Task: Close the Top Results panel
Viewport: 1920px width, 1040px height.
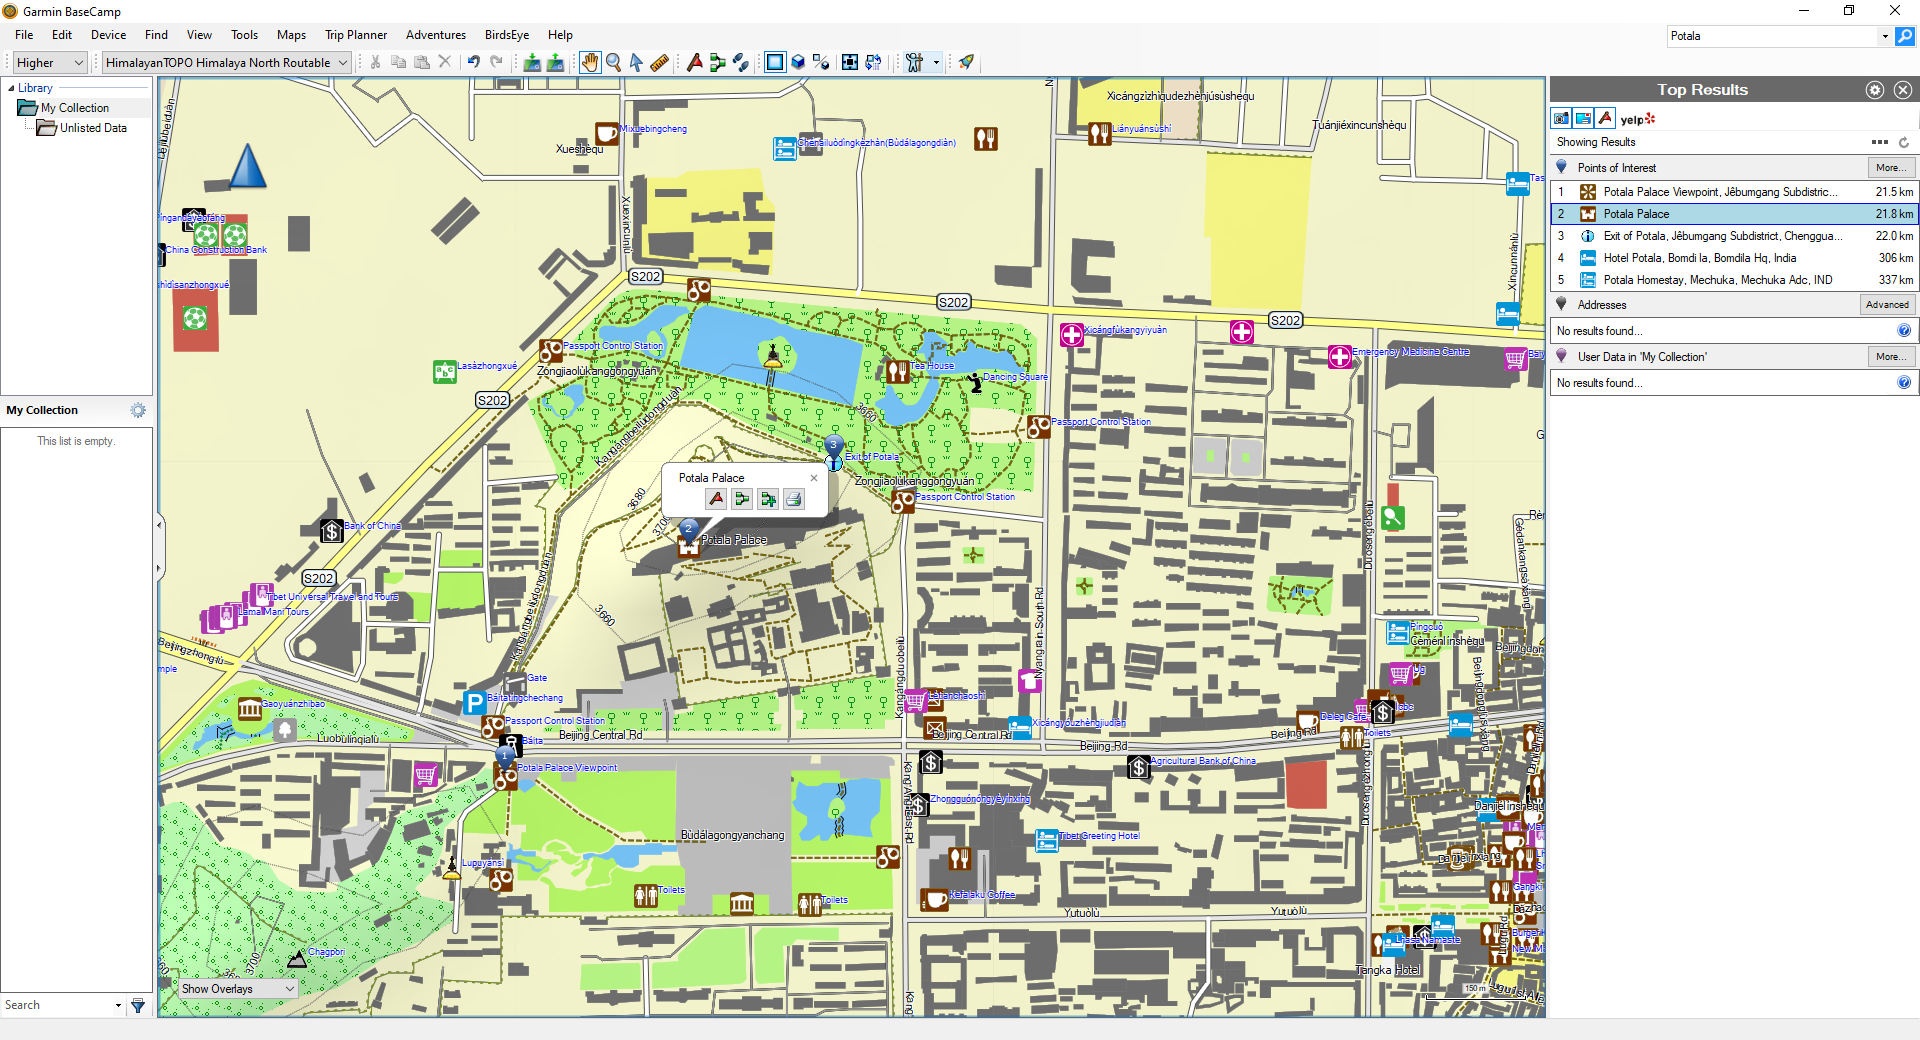Action: point(1903,90)
